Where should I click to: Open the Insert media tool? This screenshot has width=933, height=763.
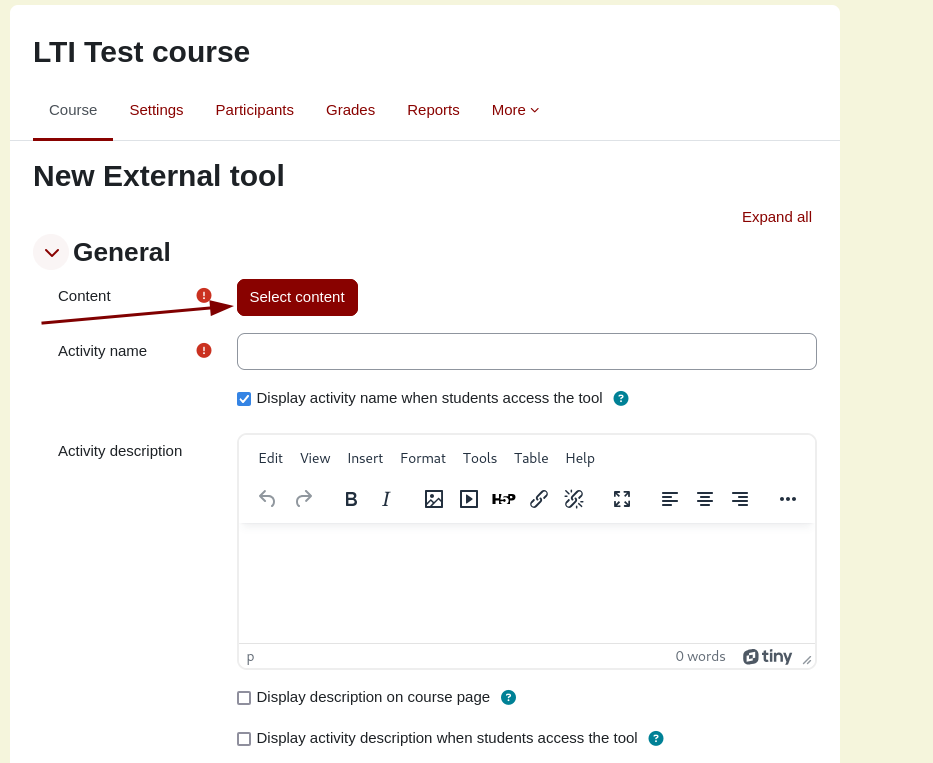[468, 499]
